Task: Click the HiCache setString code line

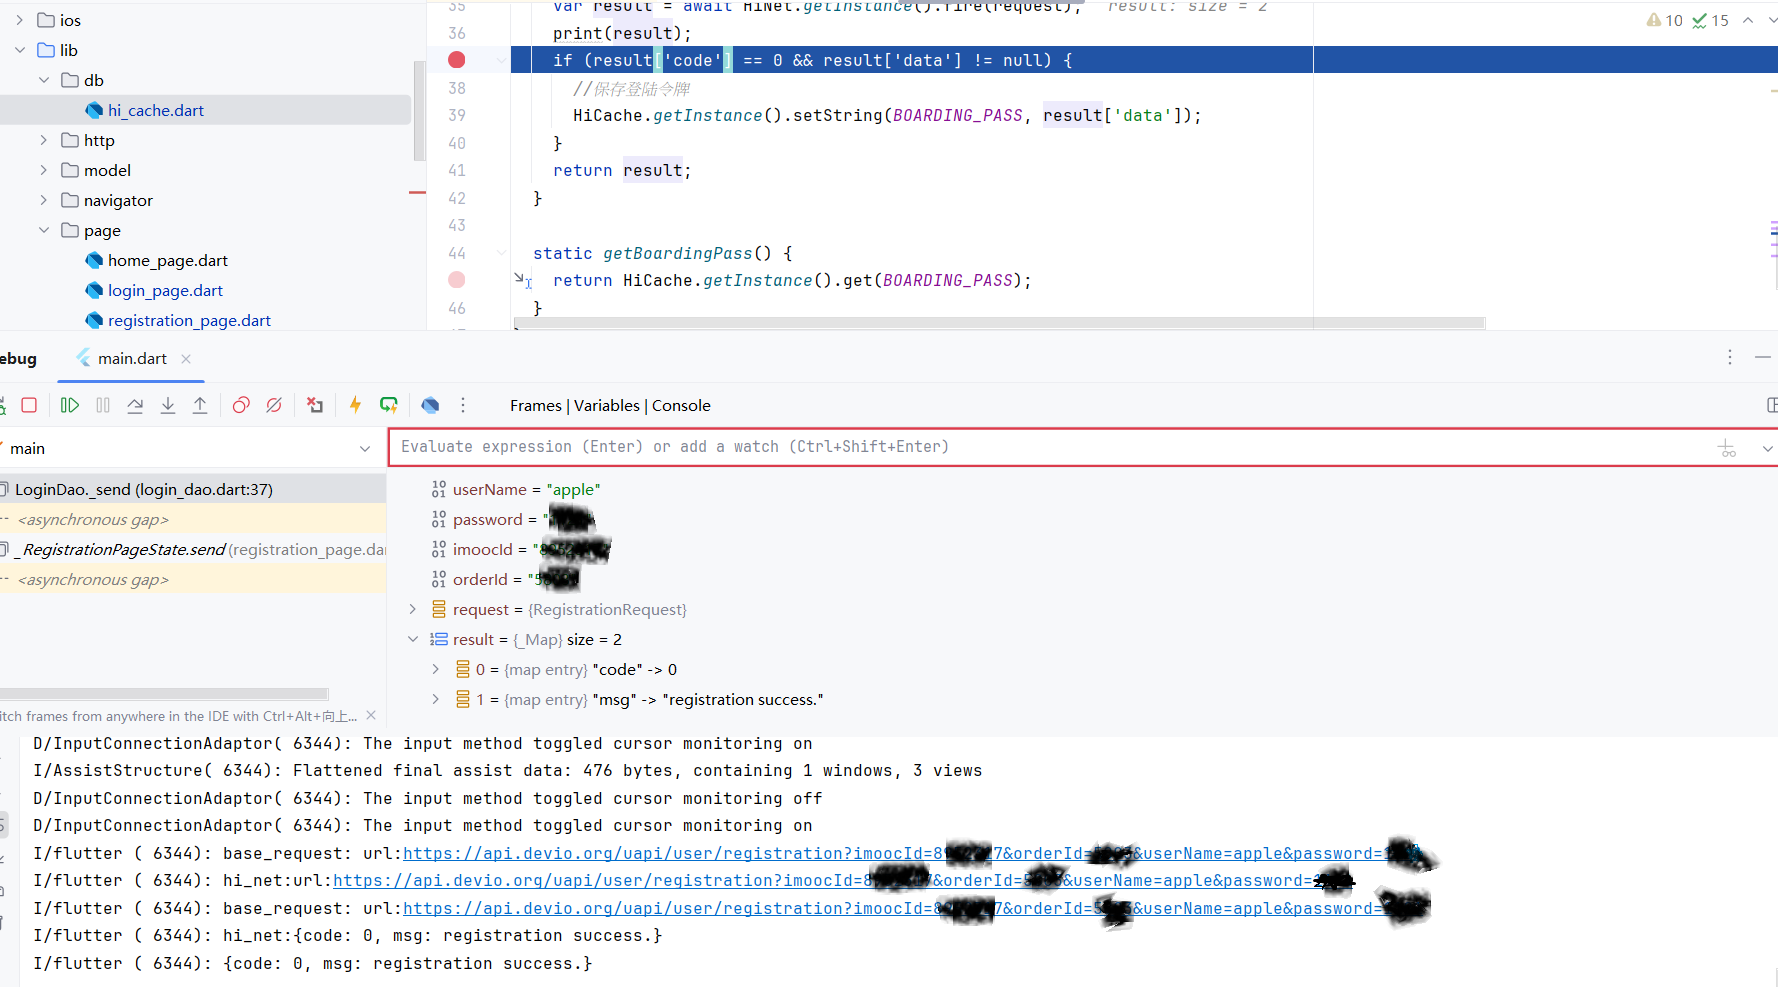Action: coord(887,115)
